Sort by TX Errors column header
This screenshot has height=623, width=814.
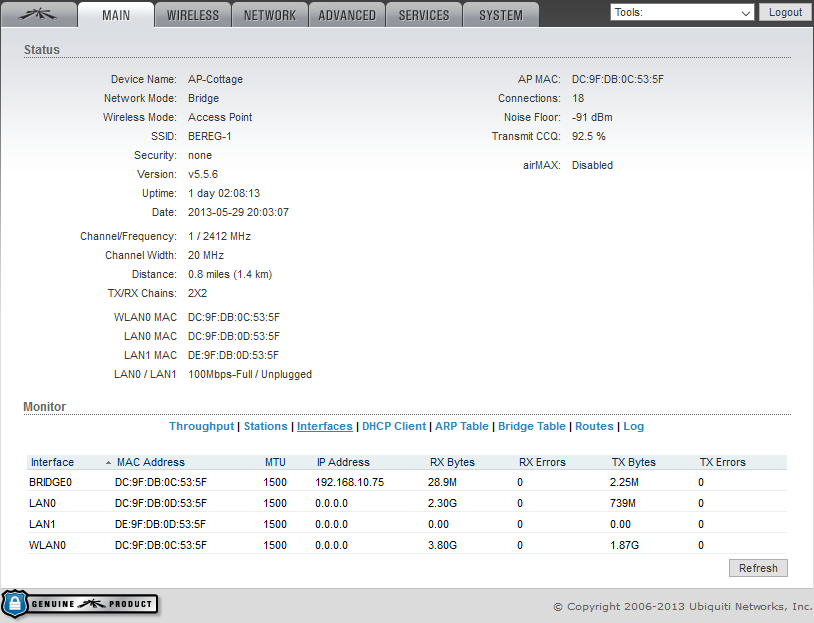tap(722, 462)
